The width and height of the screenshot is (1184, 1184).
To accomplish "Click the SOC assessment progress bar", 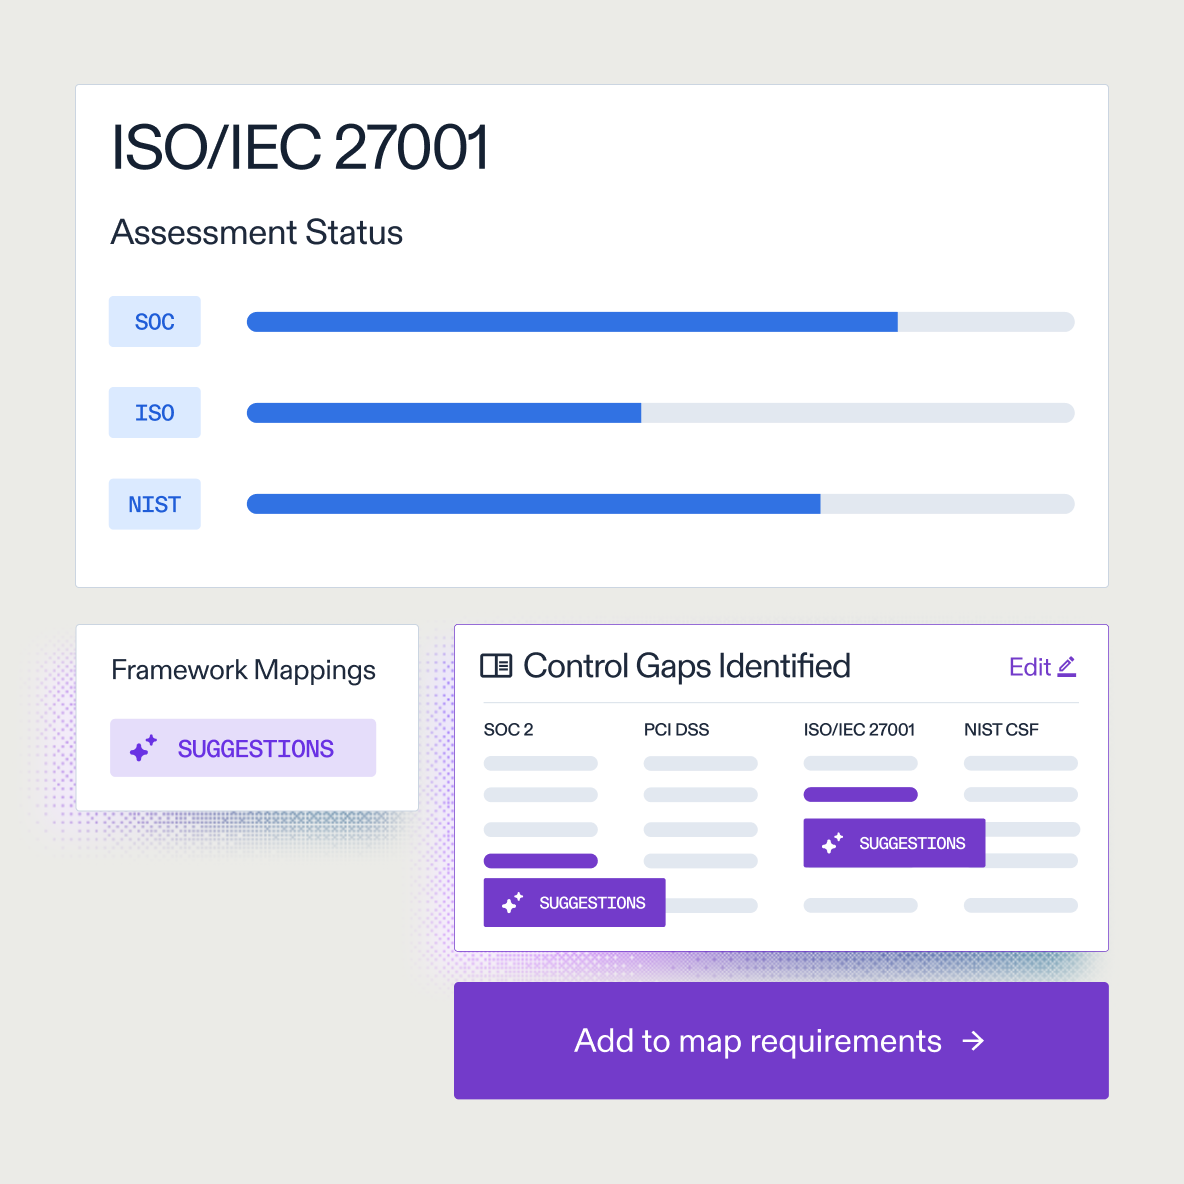I will pos(660,322).
